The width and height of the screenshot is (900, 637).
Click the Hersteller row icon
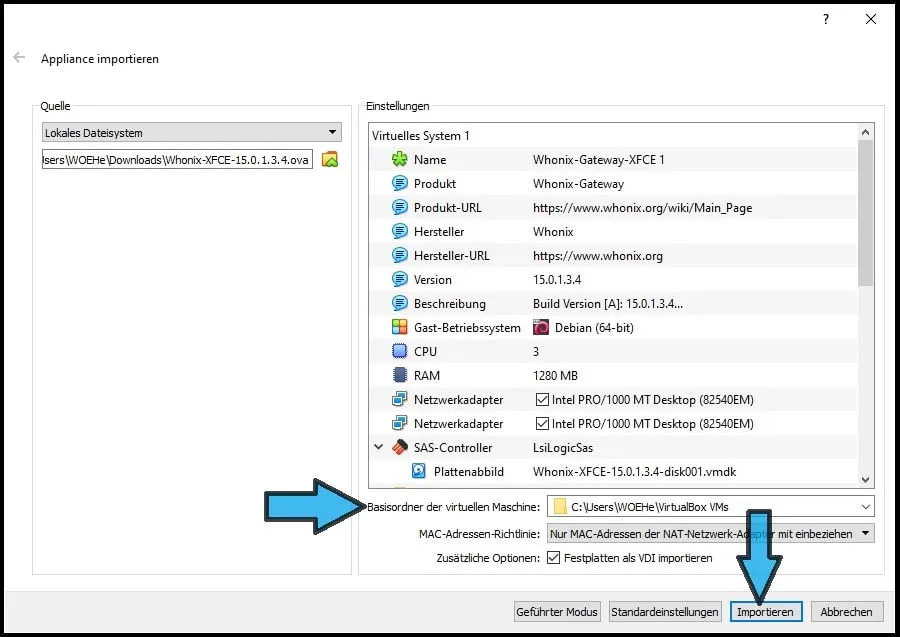[399, 232]
